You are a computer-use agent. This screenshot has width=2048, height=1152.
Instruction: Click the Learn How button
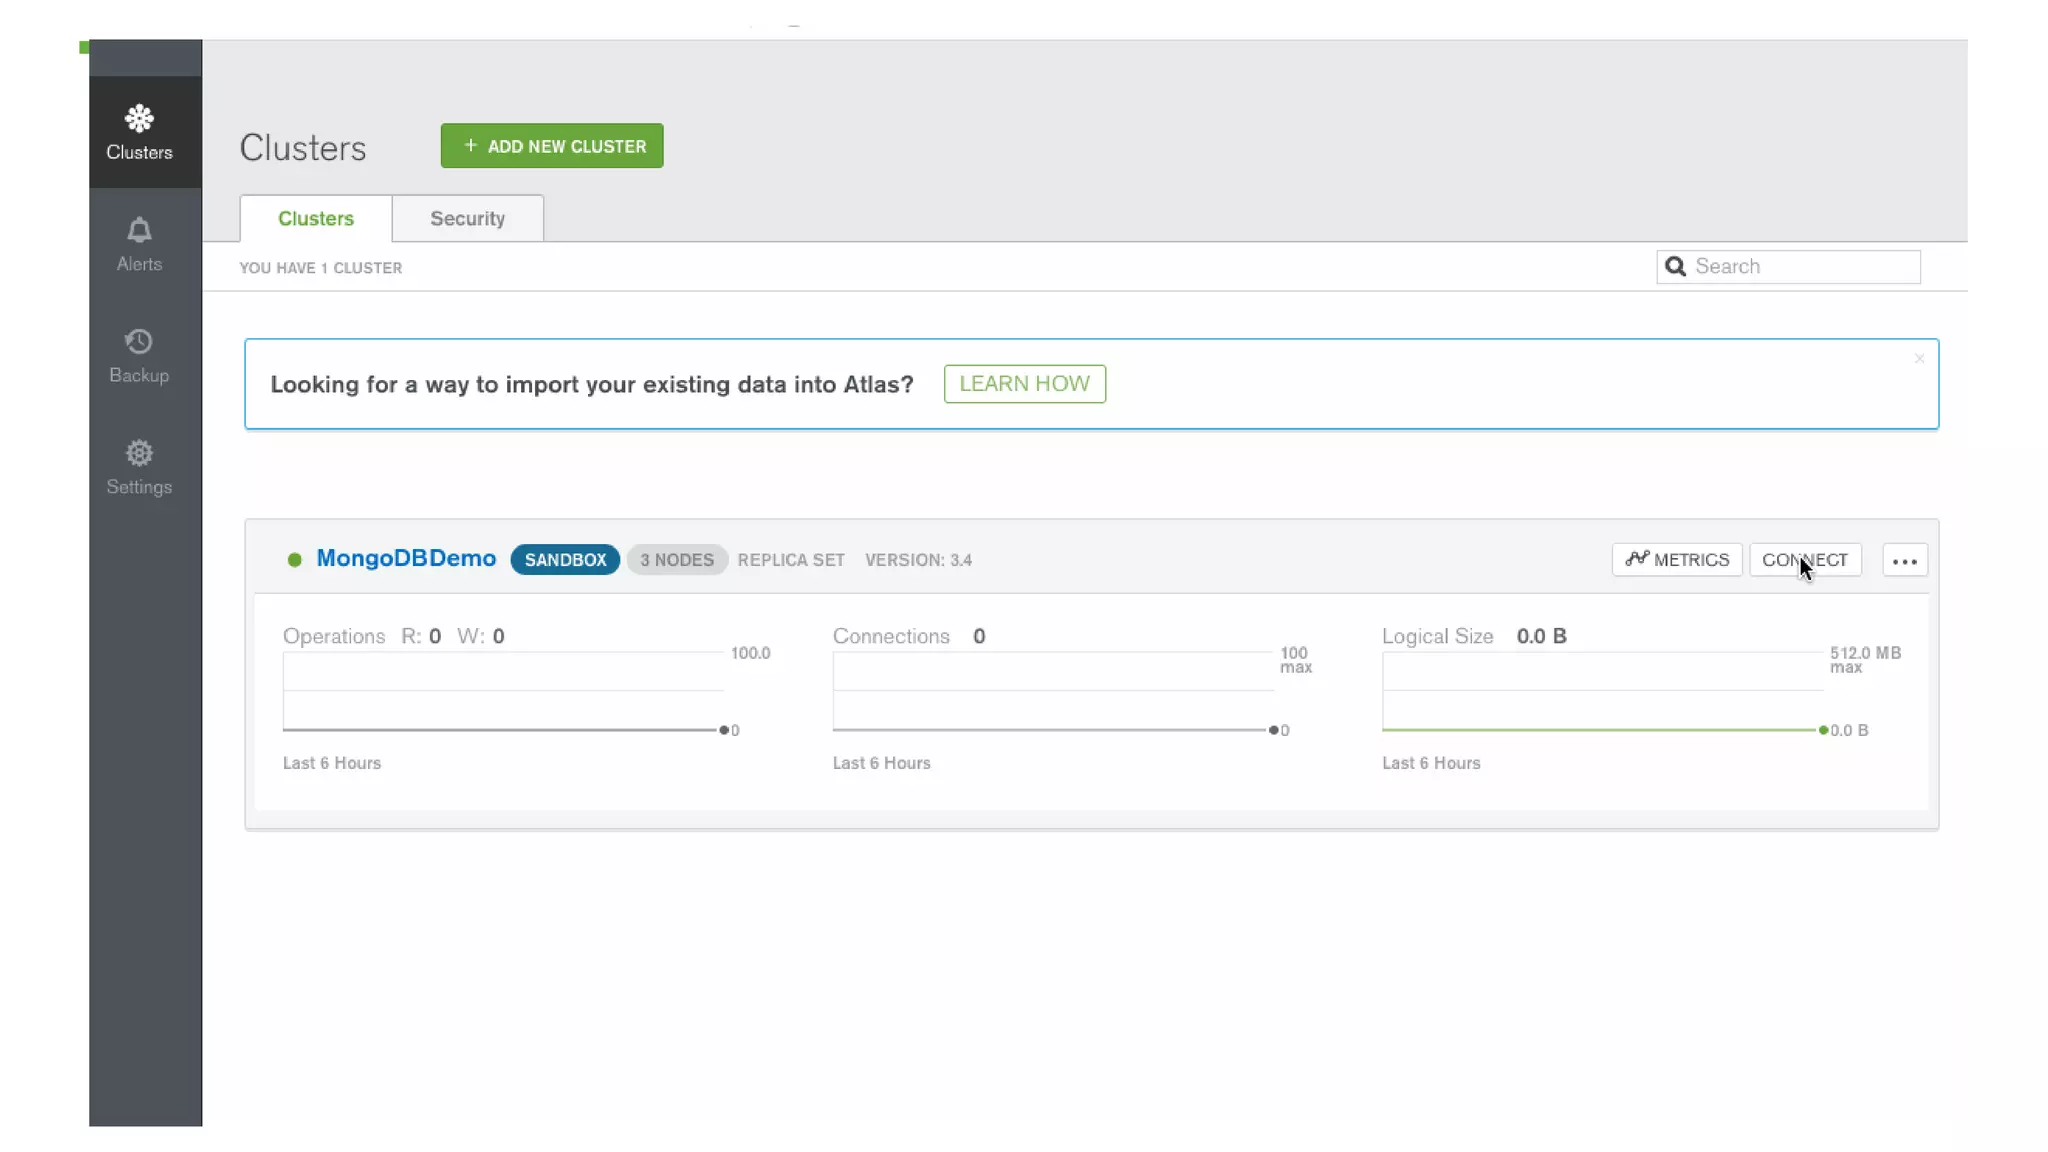[1024, 384]
